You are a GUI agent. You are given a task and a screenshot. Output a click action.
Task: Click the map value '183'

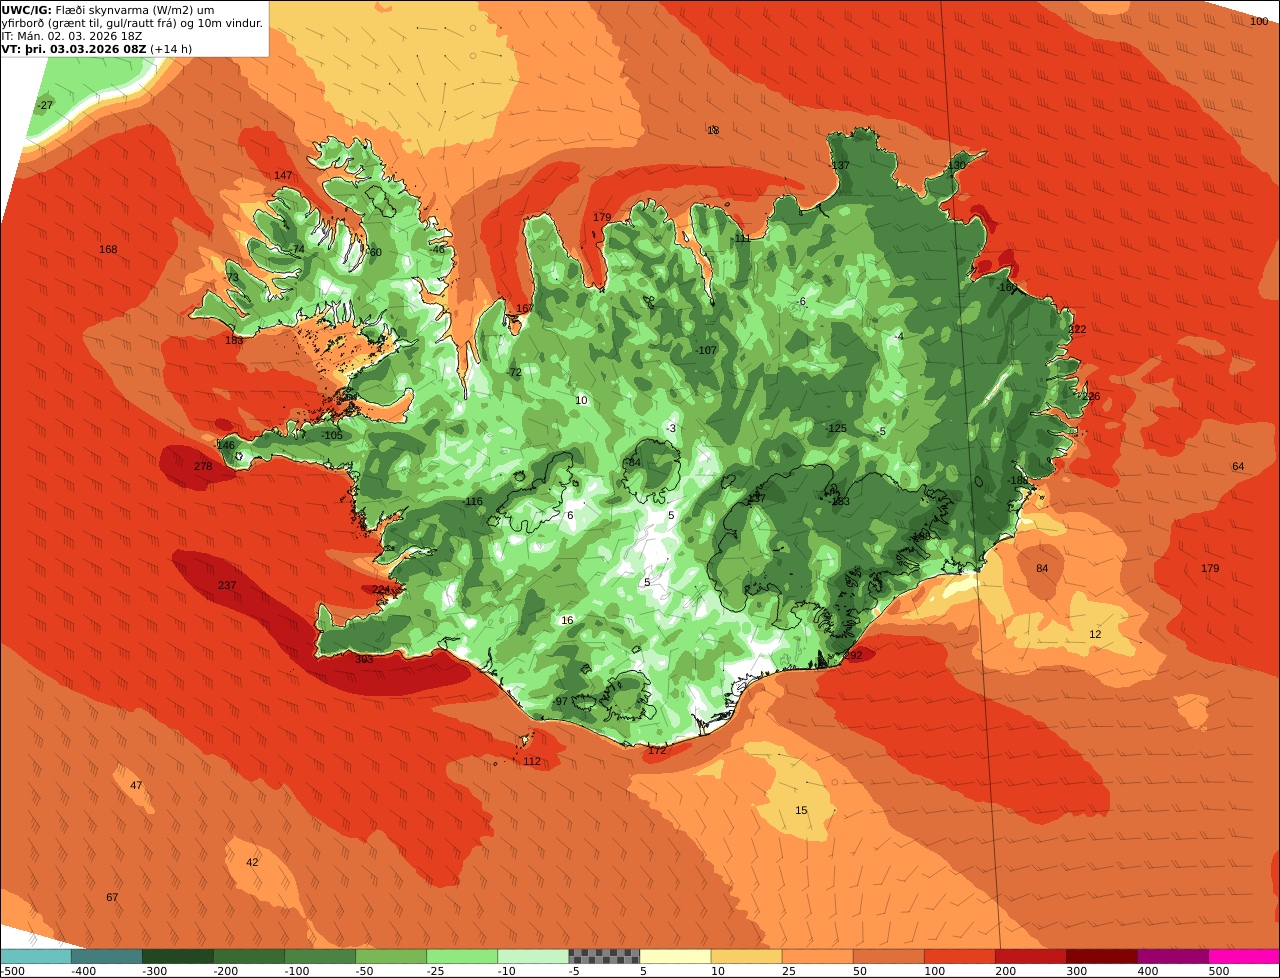234,340
